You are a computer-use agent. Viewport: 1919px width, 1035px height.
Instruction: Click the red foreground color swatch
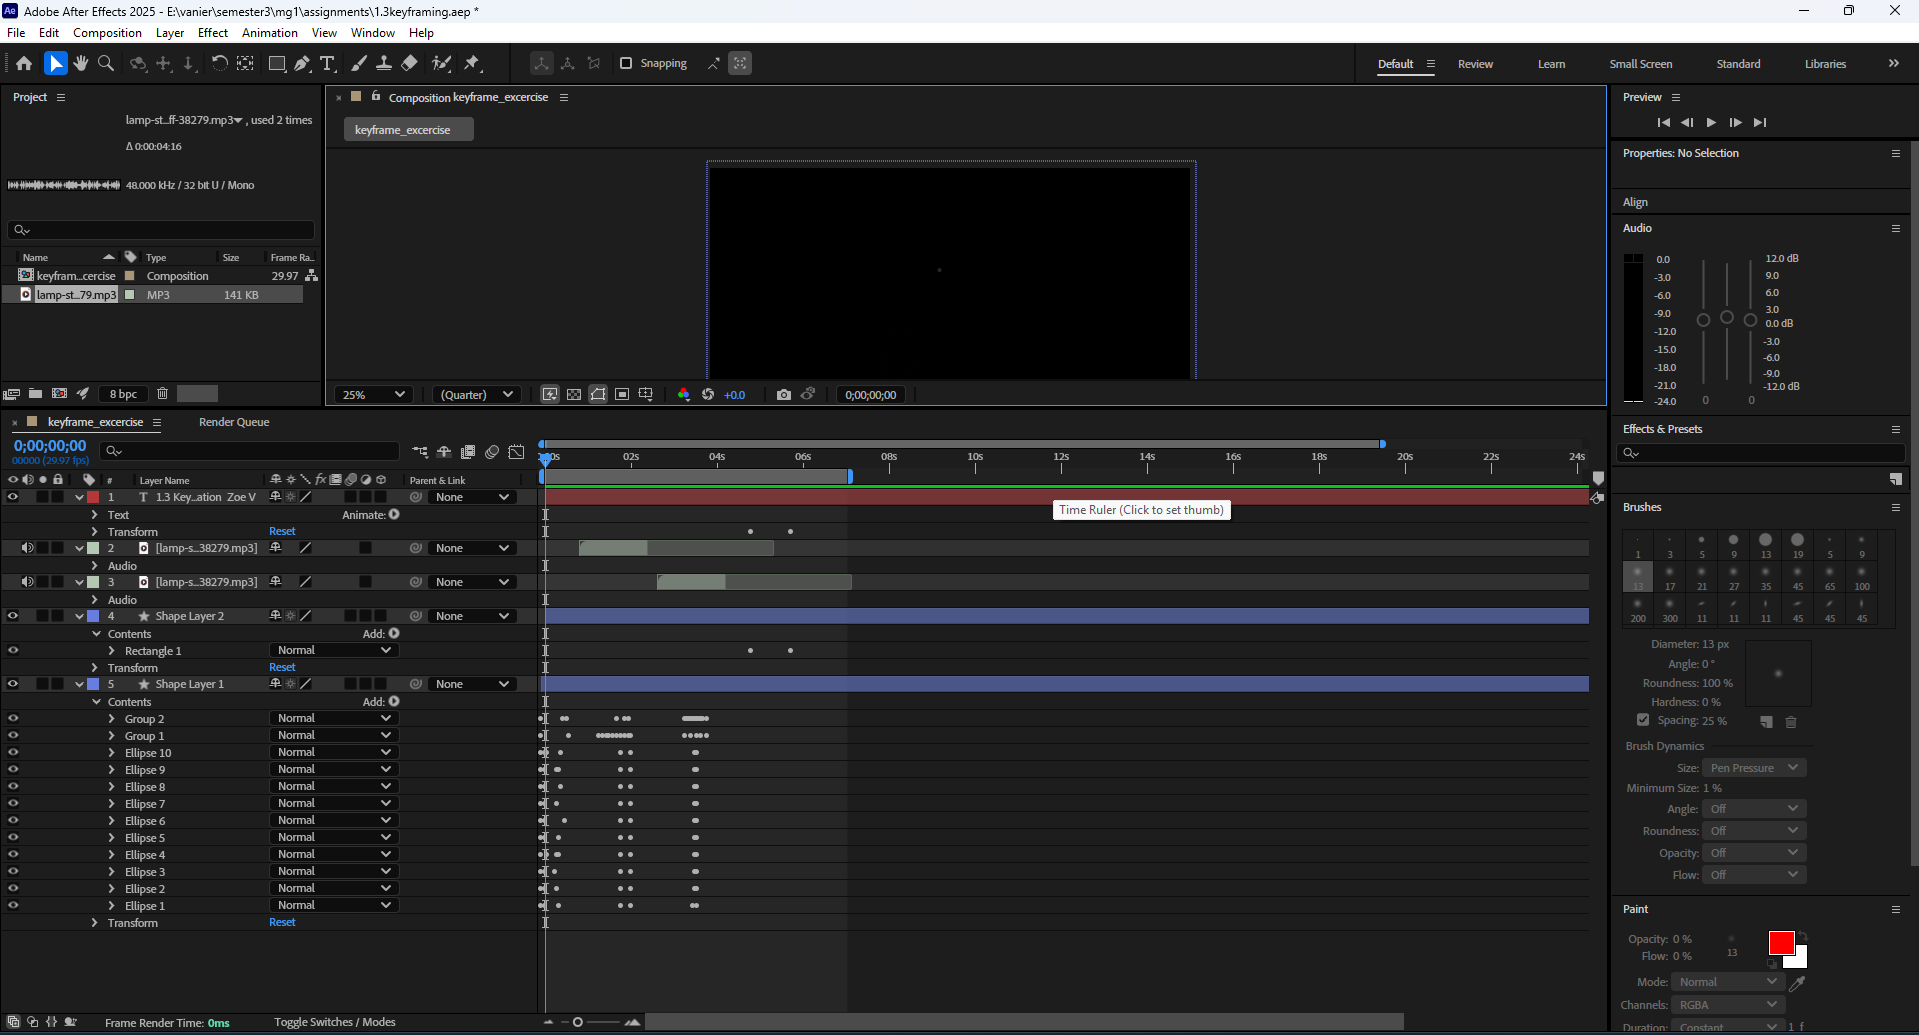(x=1780, y=943)
